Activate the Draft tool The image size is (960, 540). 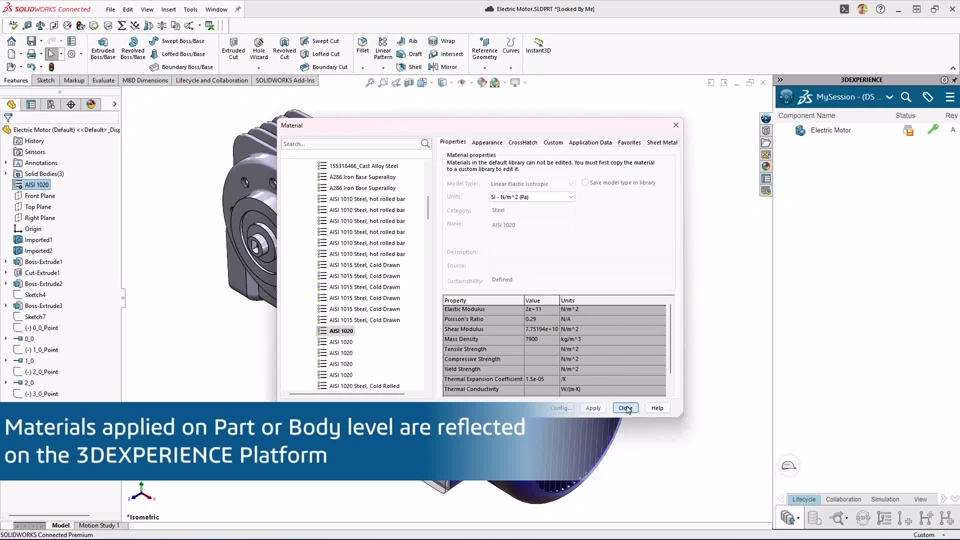(409, 54)
